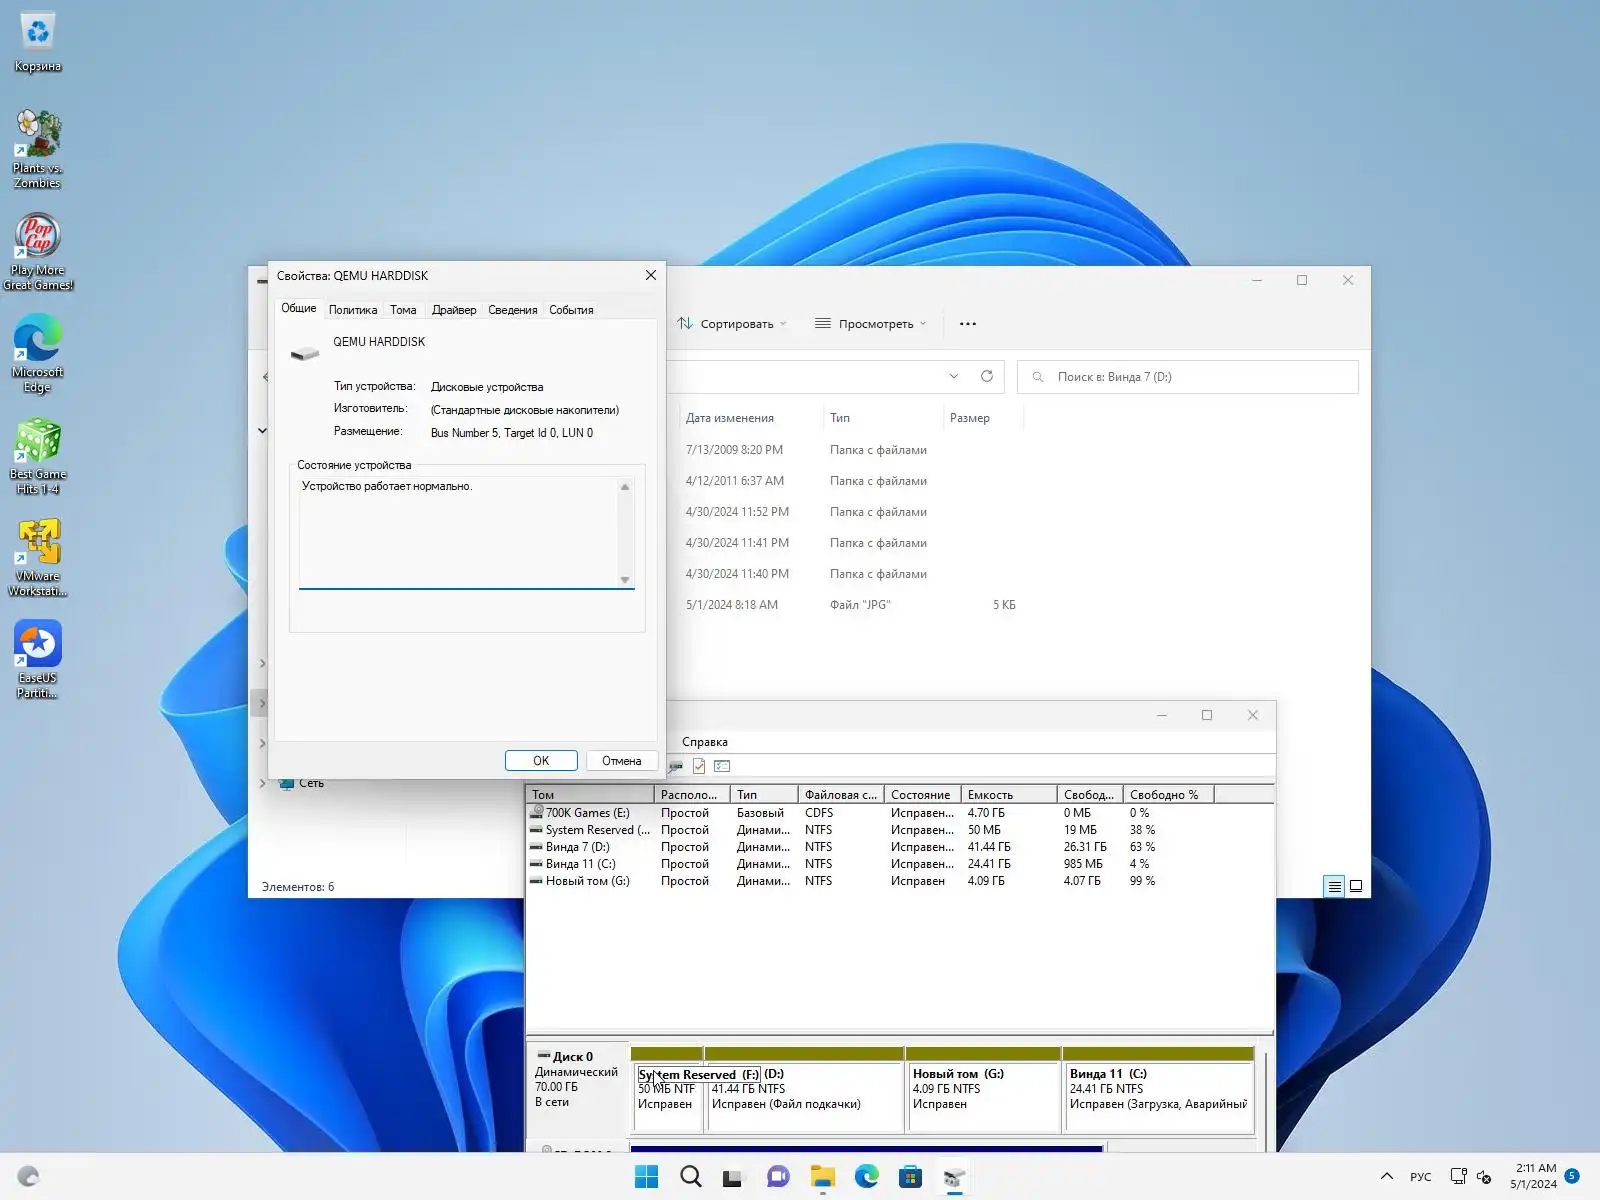Click the checklist panel toolbar icon in Disk Management
This screenshot has height=1200, width=1600.
point(722,766)
